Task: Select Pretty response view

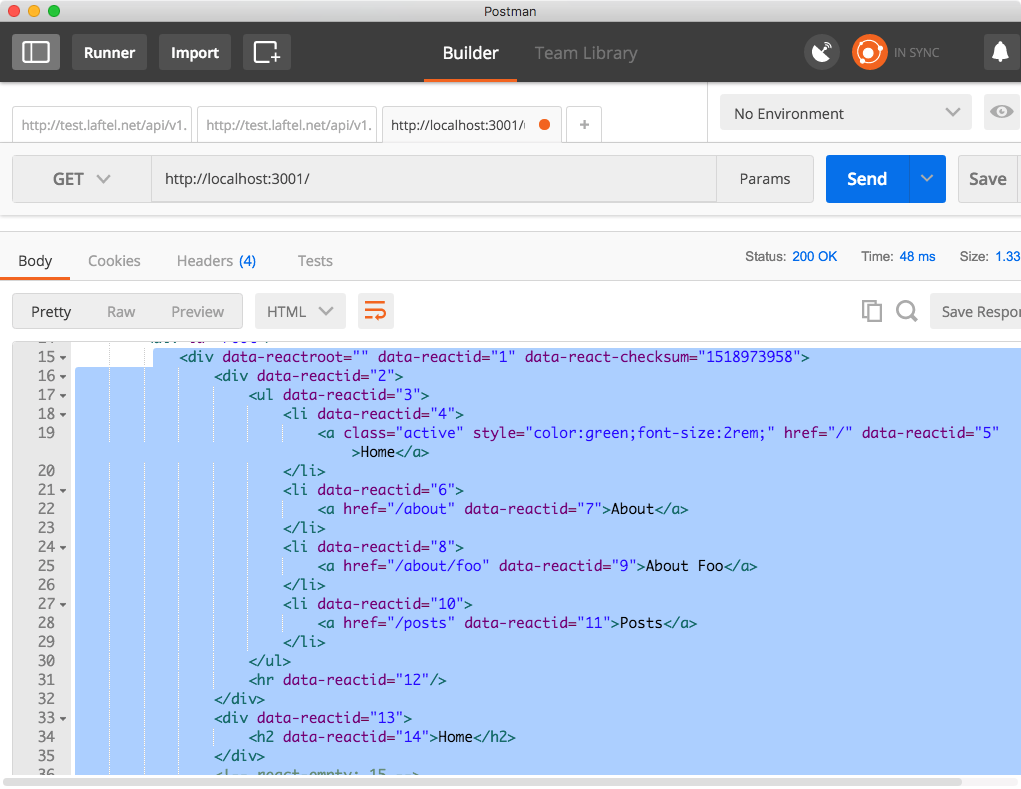Action: coord(51,311)
